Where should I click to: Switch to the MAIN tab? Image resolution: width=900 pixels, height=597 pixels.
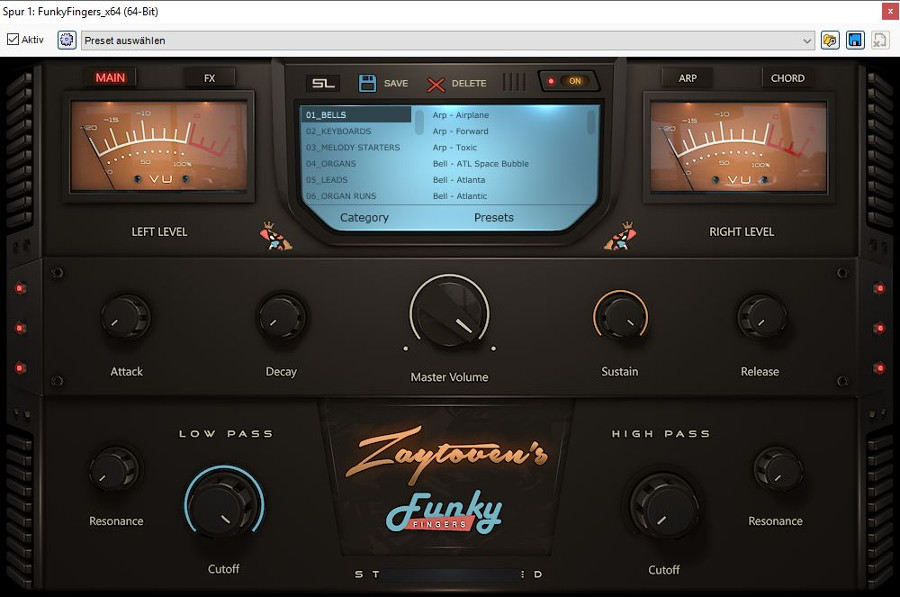click(110, 77)
